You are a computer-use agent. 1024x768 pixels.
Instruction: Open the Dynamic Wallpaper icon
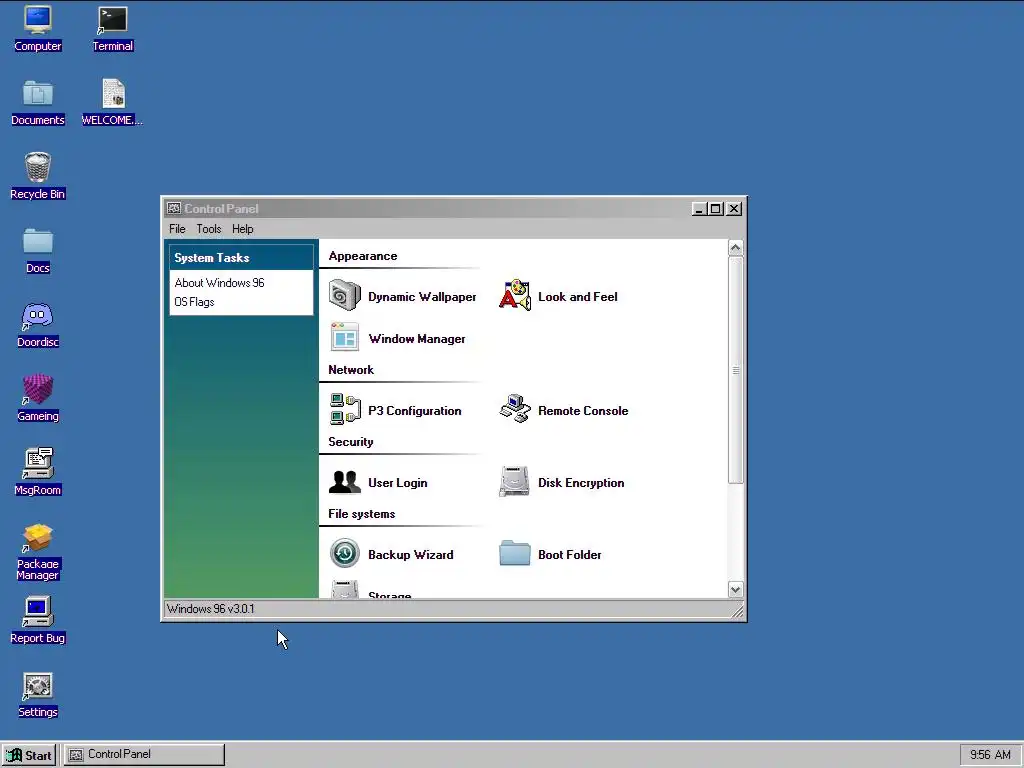(x=344, y=296)
